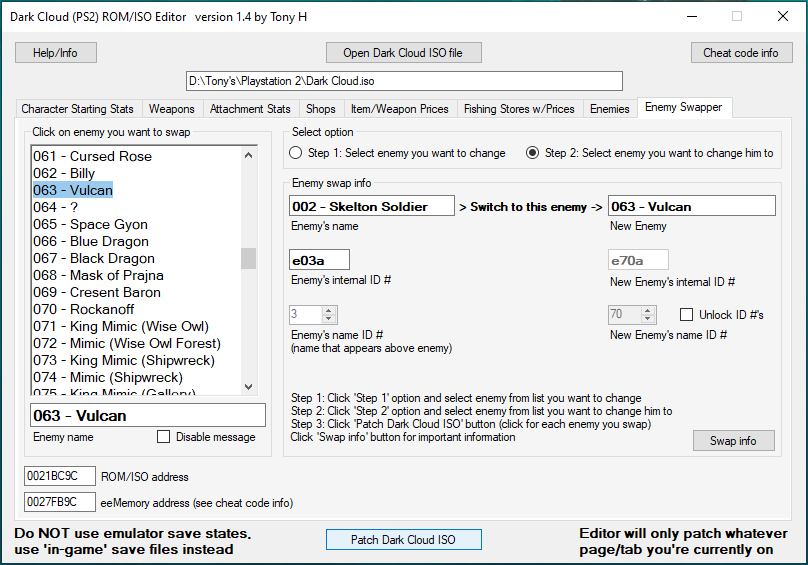The height and width of the screenshot is (565, 808).
Task: Click the Patch Dark Cloud ISO button
Action: click(403, 540)
